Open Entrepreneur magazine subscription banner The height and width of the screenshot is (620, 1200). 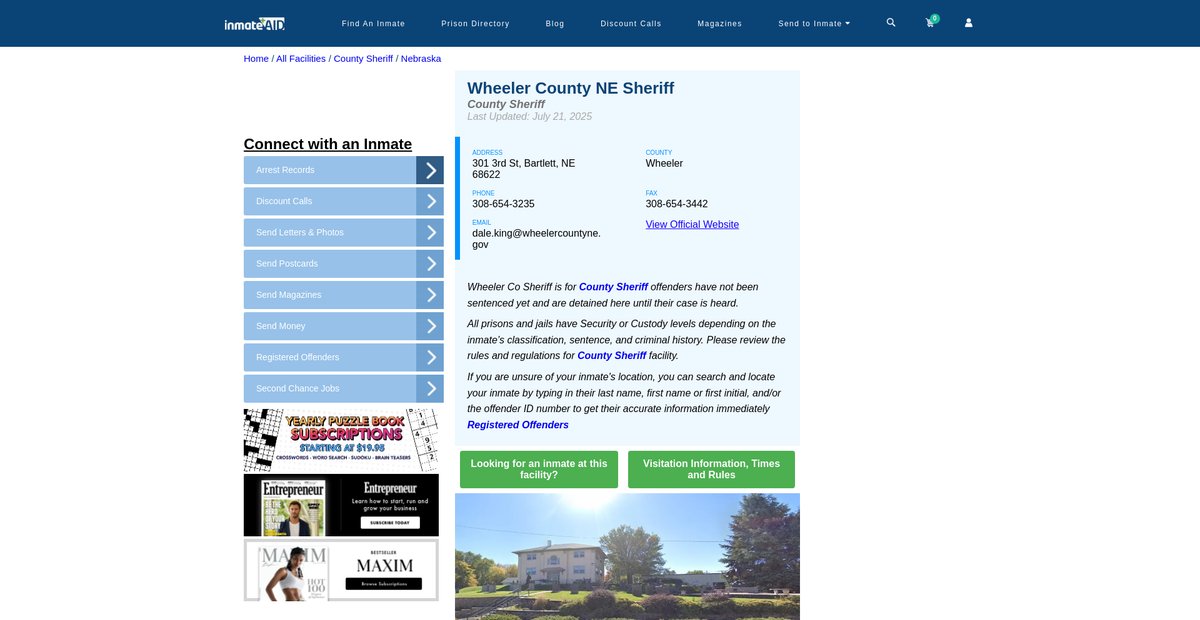pos(341,505)
